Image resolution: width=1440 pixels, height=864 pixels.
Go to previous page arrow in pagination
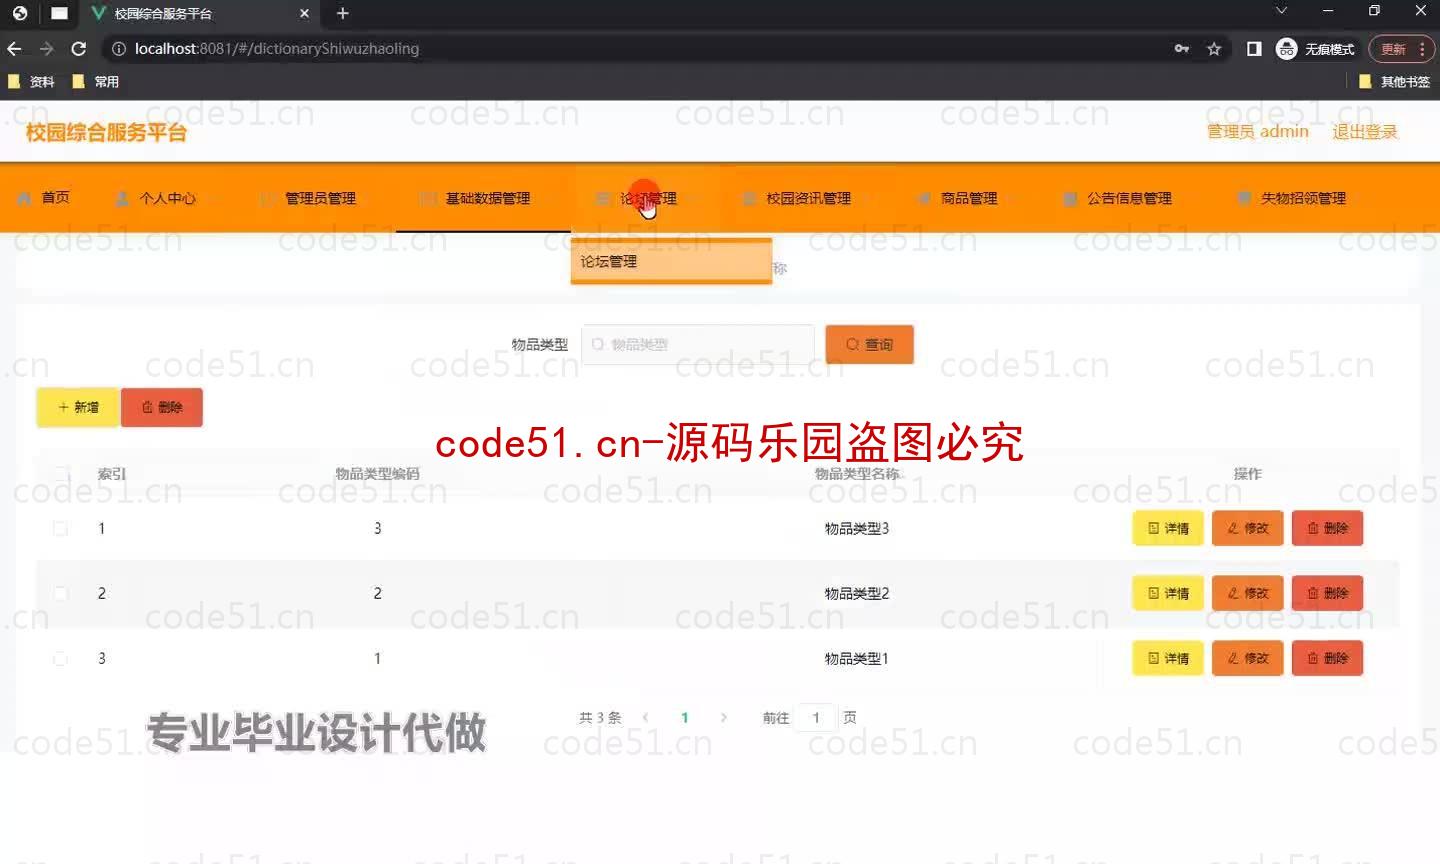pyautogui.click(x=646, y=717)
